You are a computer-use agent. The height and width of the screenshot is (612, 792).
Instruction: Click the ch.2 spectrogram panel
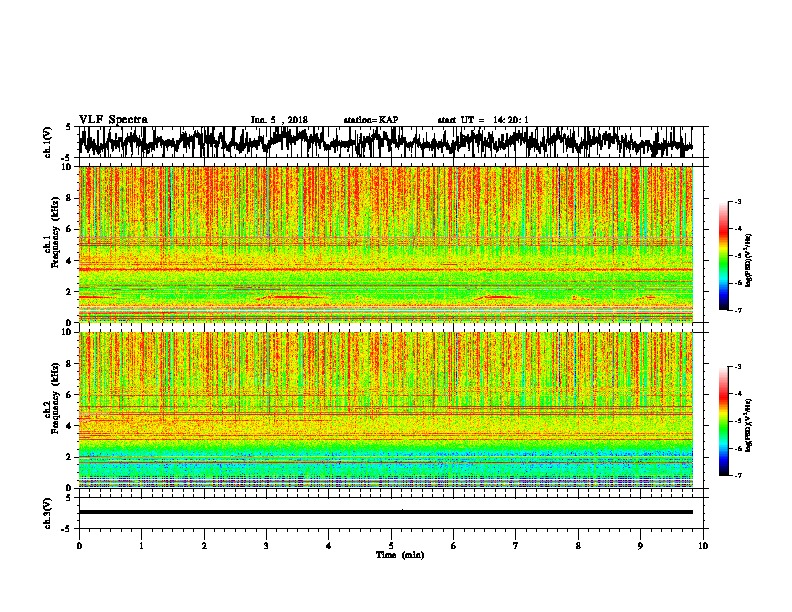coord(385,410)
